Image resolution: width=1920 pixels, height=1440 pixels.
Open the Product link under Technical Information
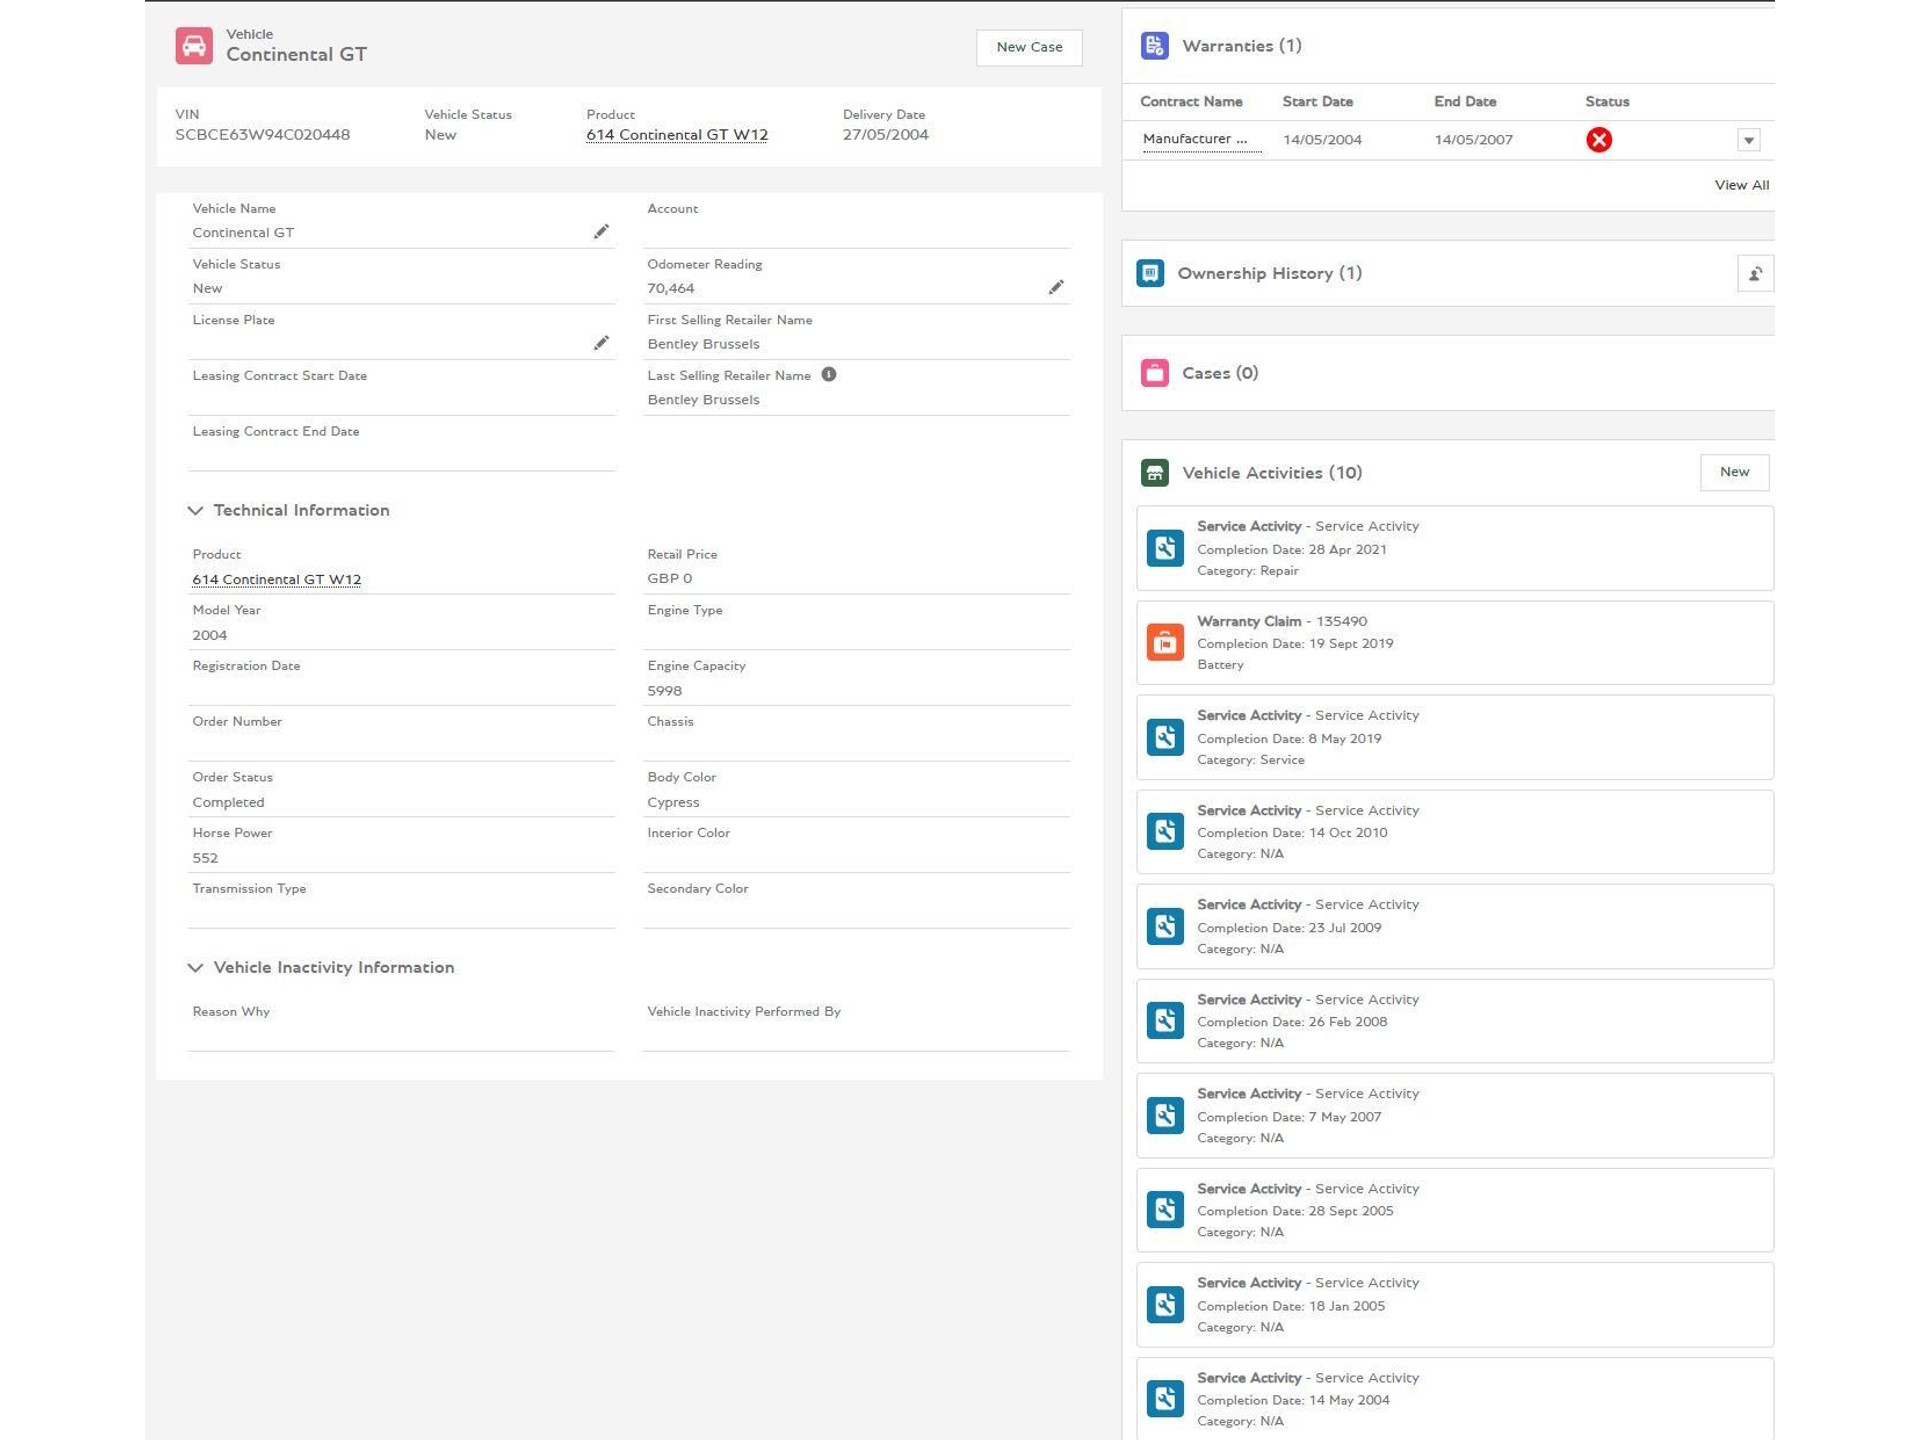277,580
